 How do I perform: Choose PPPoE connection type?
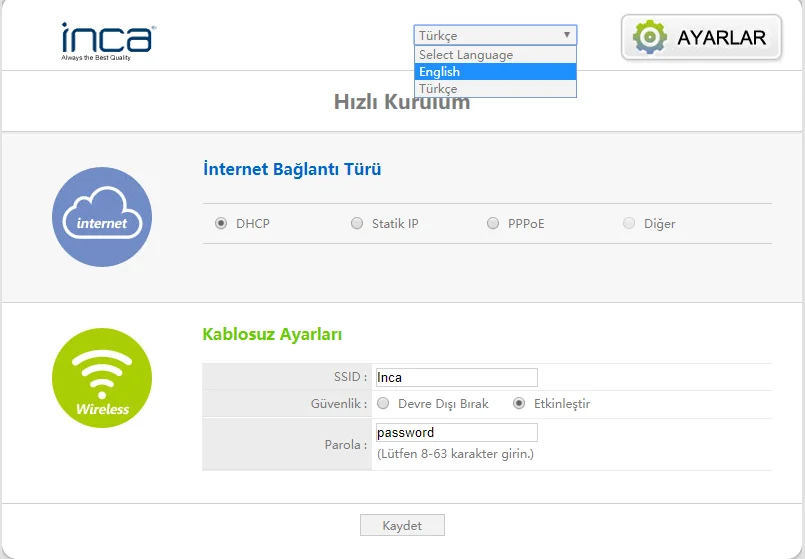(493, 223)
